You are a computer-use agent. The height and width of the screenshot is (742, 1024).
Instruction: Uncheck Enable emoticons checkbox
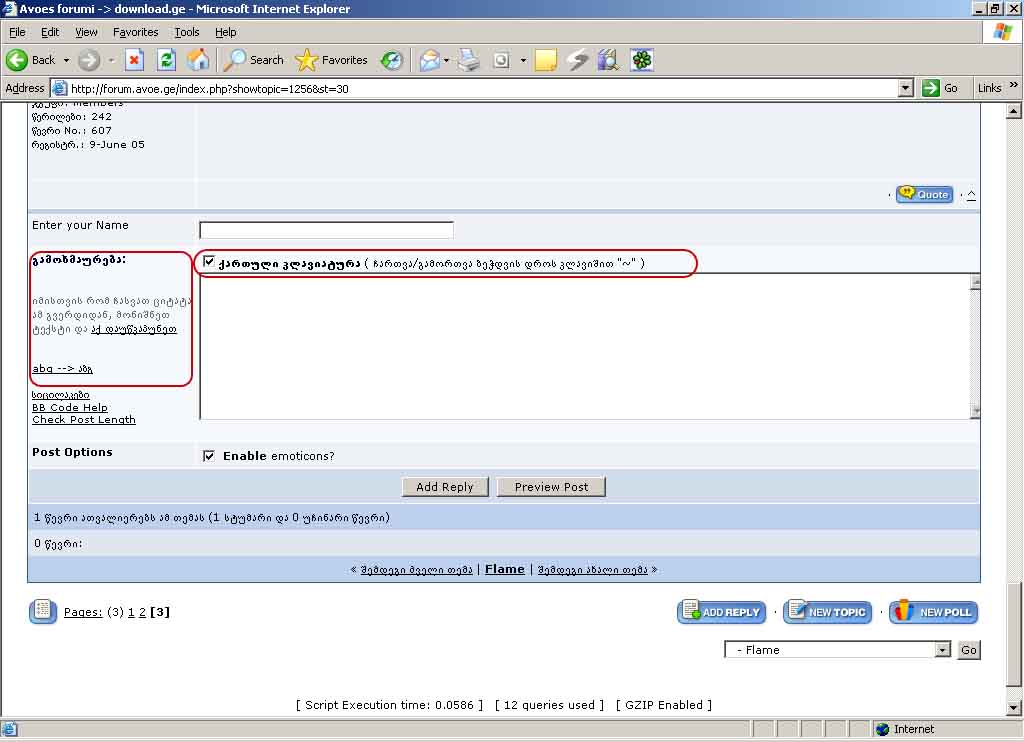click(208, 455)
